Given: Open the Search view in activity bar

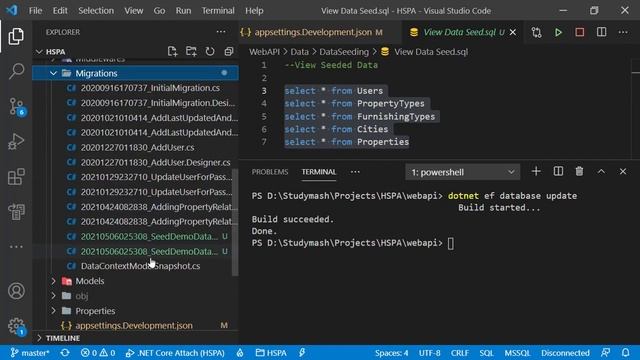Looking at the screenshot, I should 16,71.
